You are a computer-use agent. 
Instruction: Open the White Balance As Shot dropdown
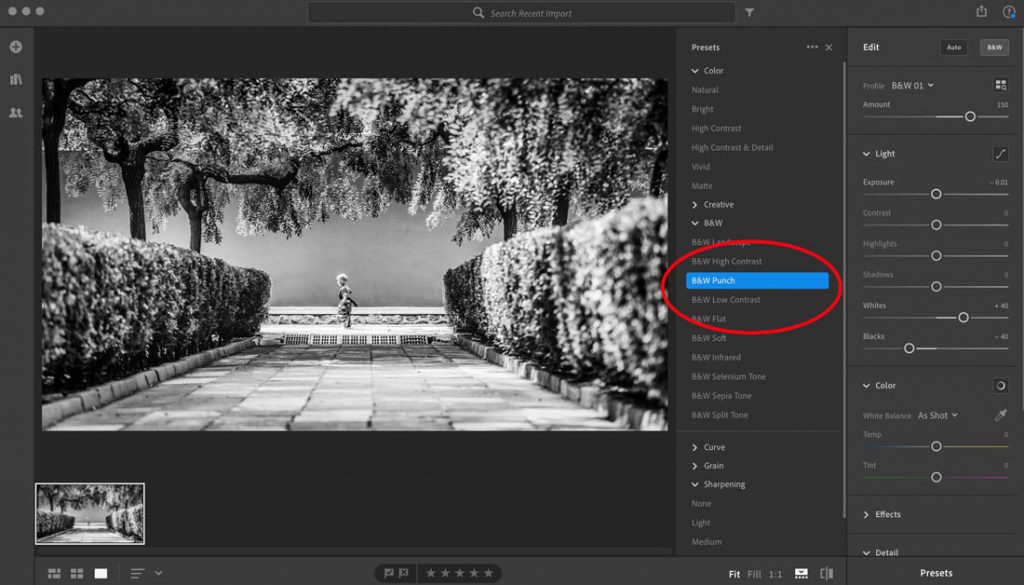coord(937,415)
